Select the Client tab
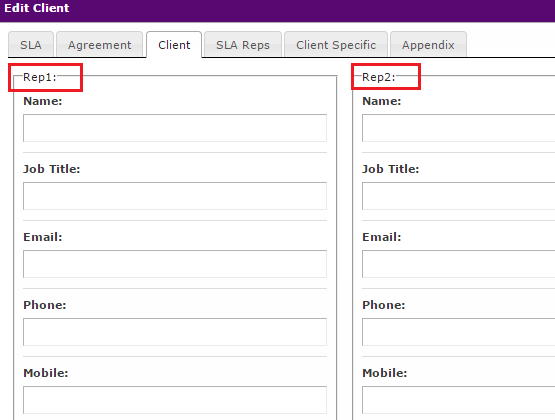Screen dimensions: 555x420 click(x=174, y=45)
